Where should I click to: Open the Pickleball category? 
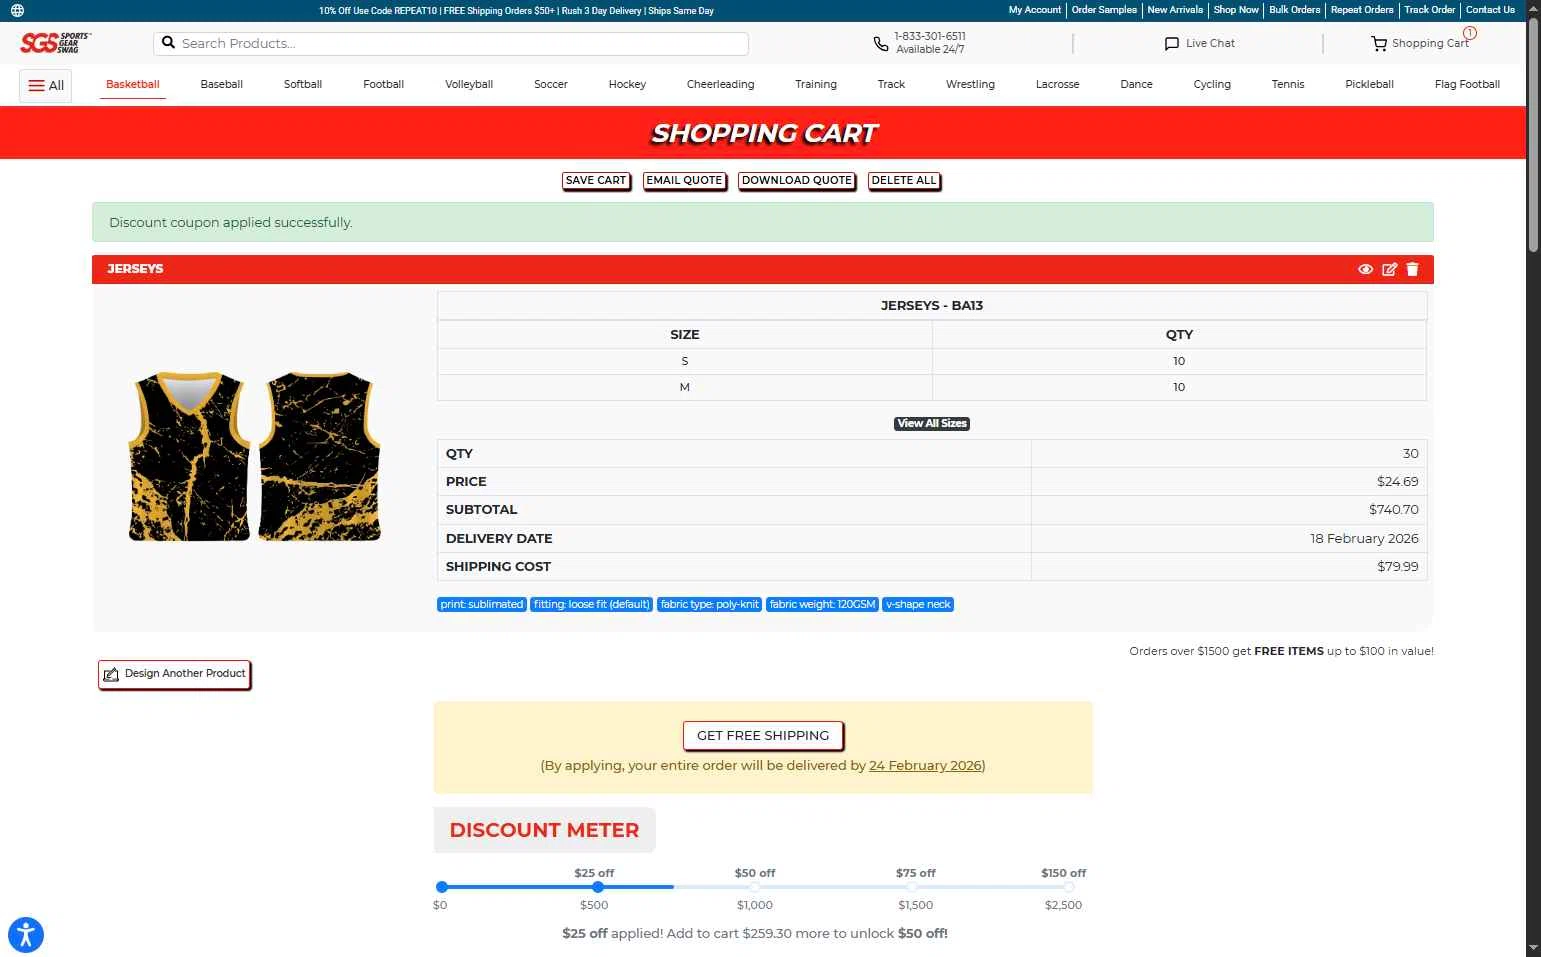[1369, 84]
